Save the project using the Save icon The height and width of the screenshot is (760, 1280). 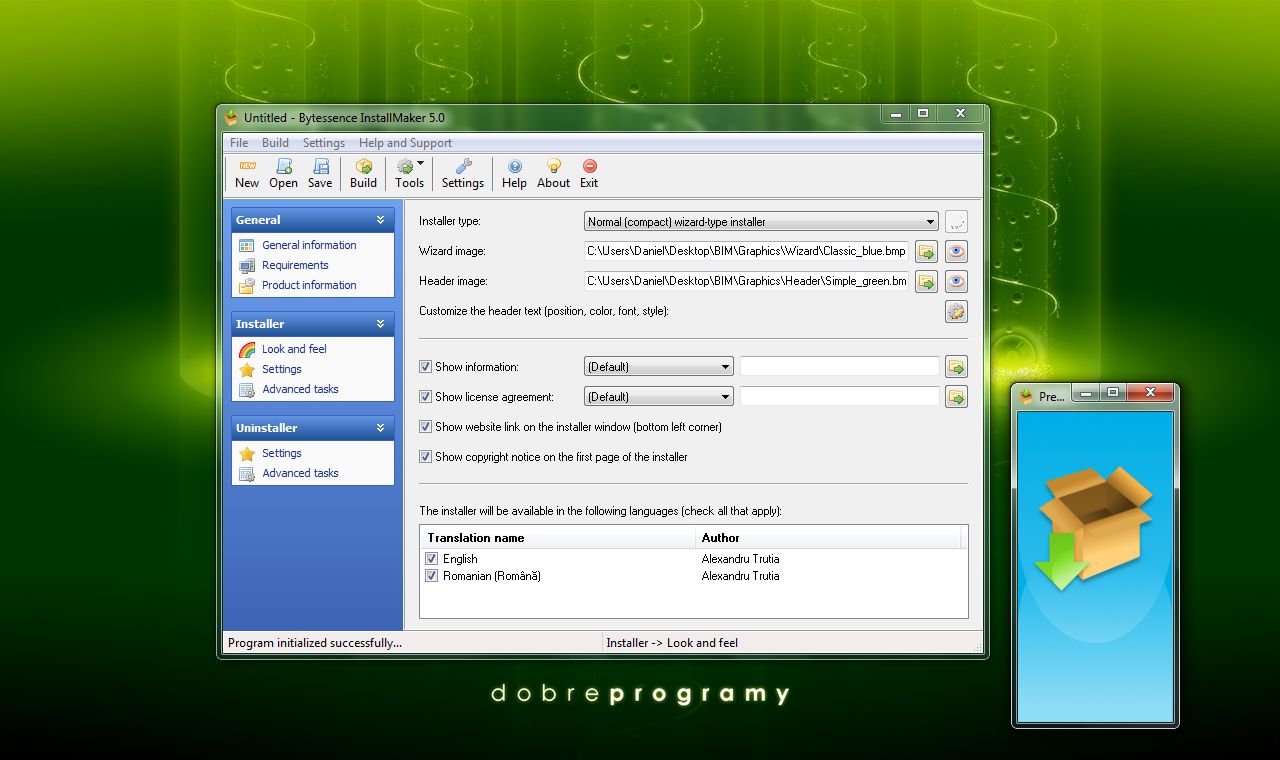coord(320,166)
